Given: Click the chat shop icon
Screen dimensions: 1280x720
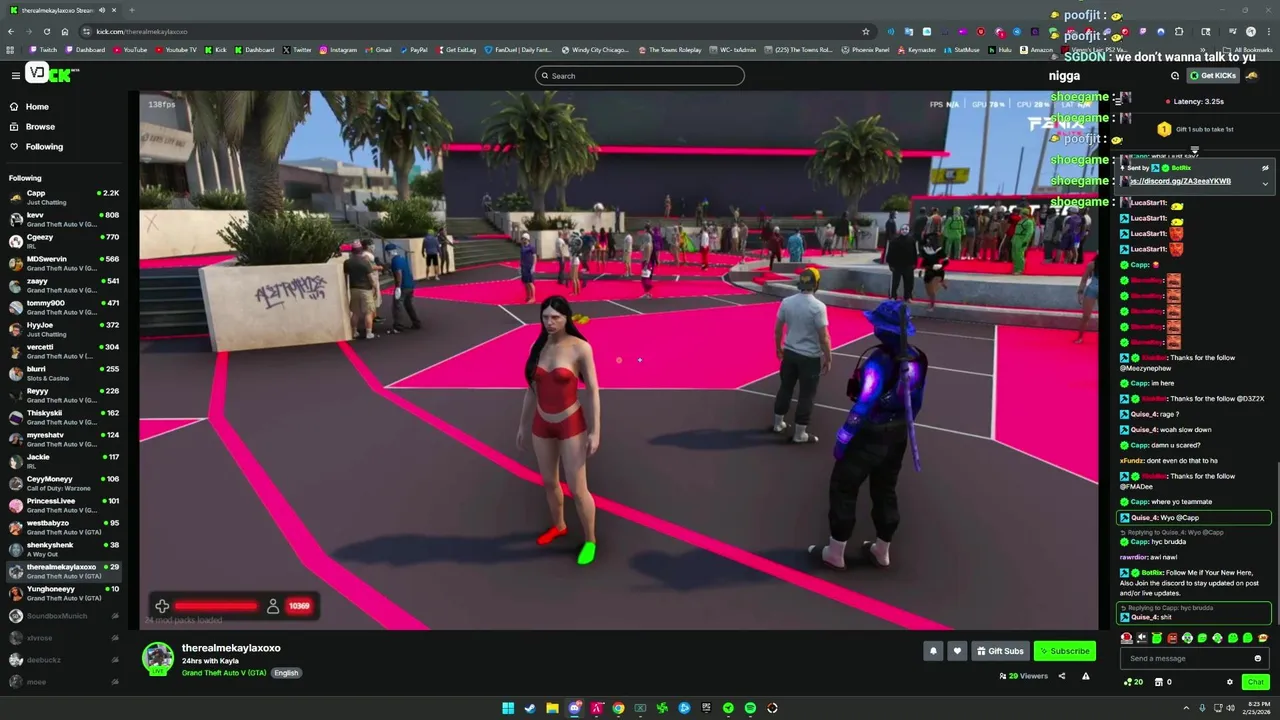Looking at the screenshot, I should coord(1159,682).
